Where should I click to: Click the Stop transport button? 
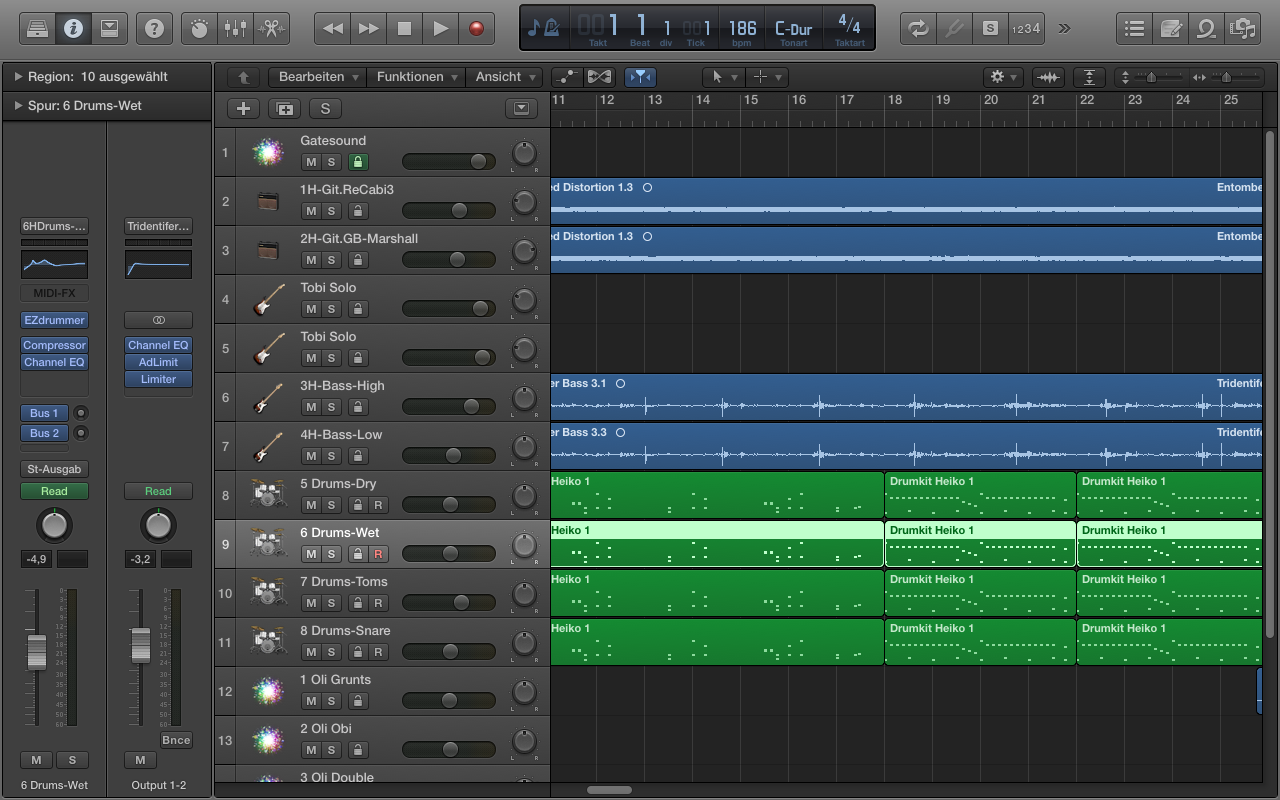pyautogui.click(x=405, y=28)
